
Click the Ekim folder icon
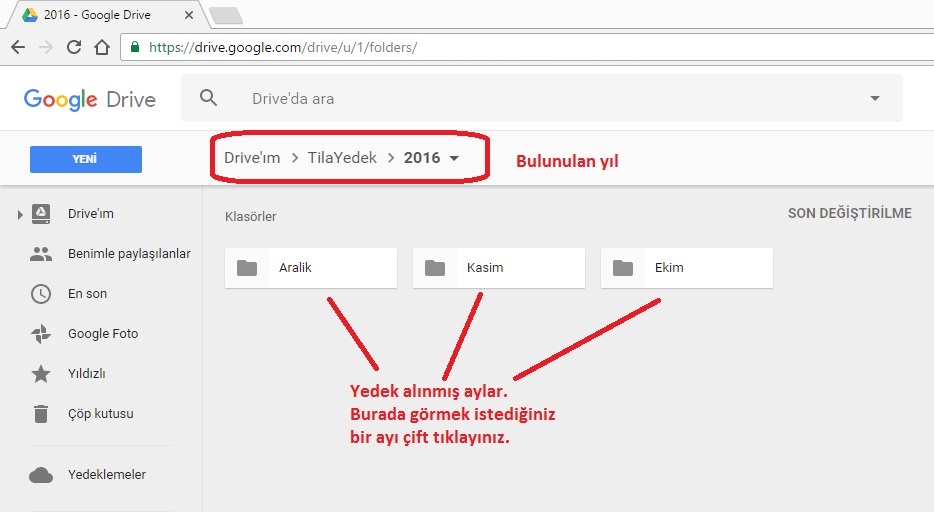(x=623, y=268)
